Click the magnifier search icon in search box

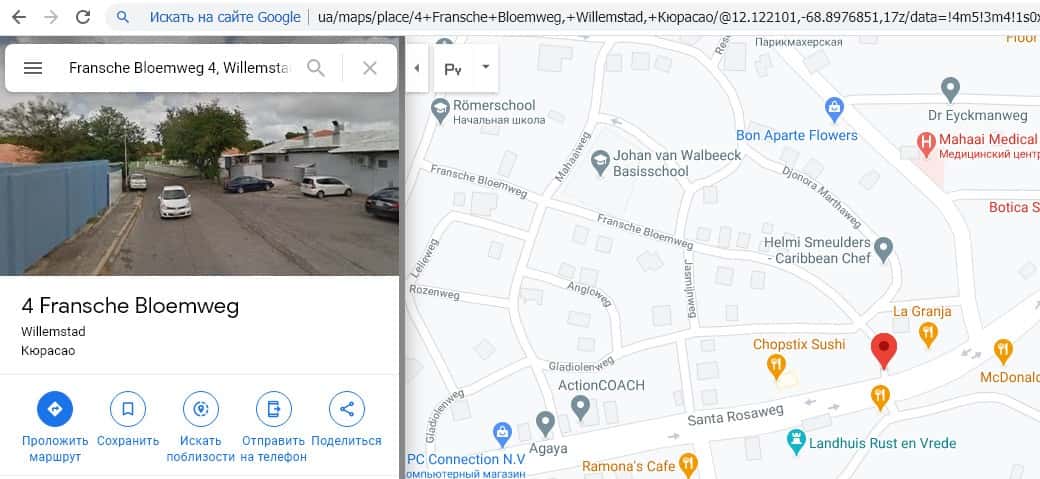316,68
